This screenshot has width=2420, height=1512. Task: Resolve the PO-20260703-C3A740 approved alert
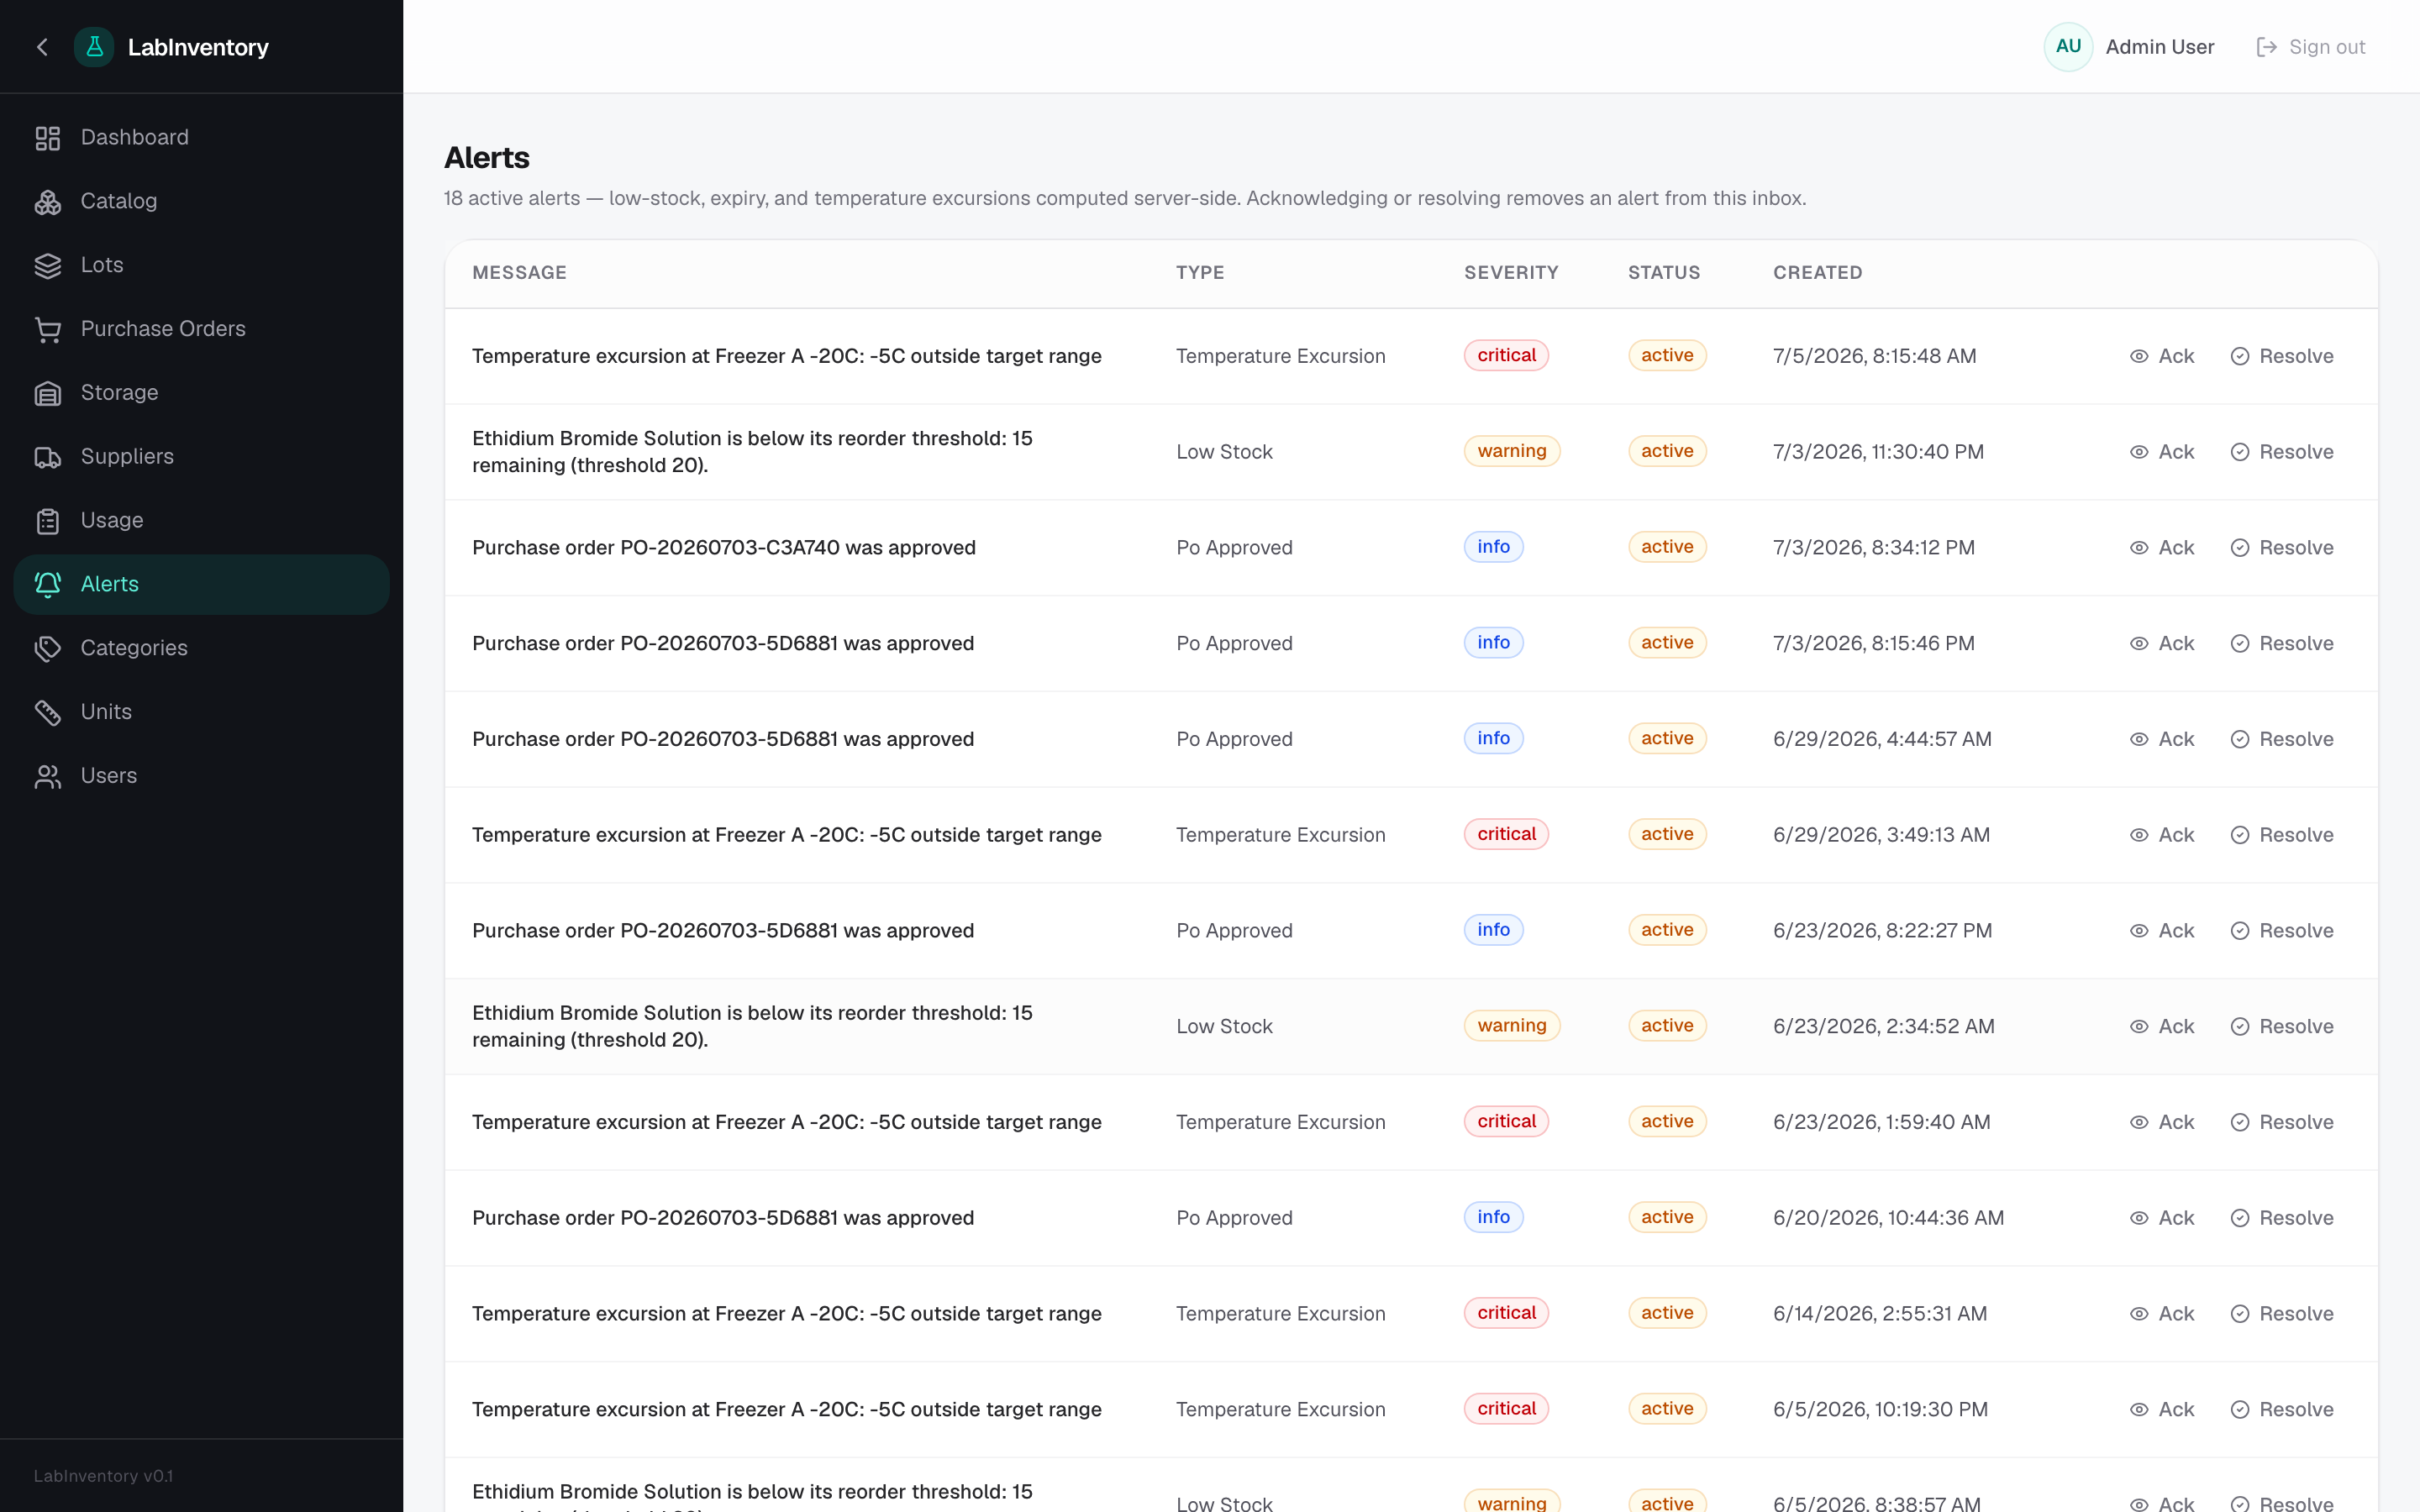tap(2281, 548)
